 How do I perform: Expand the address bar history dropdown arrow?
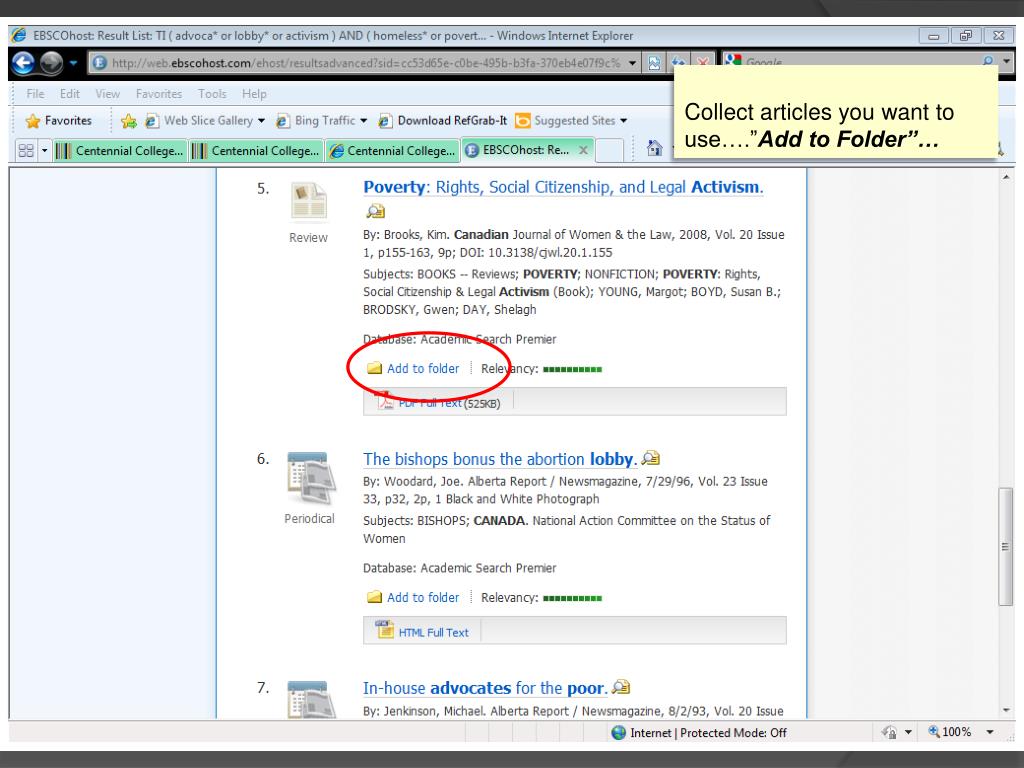(x=632, y=63)
